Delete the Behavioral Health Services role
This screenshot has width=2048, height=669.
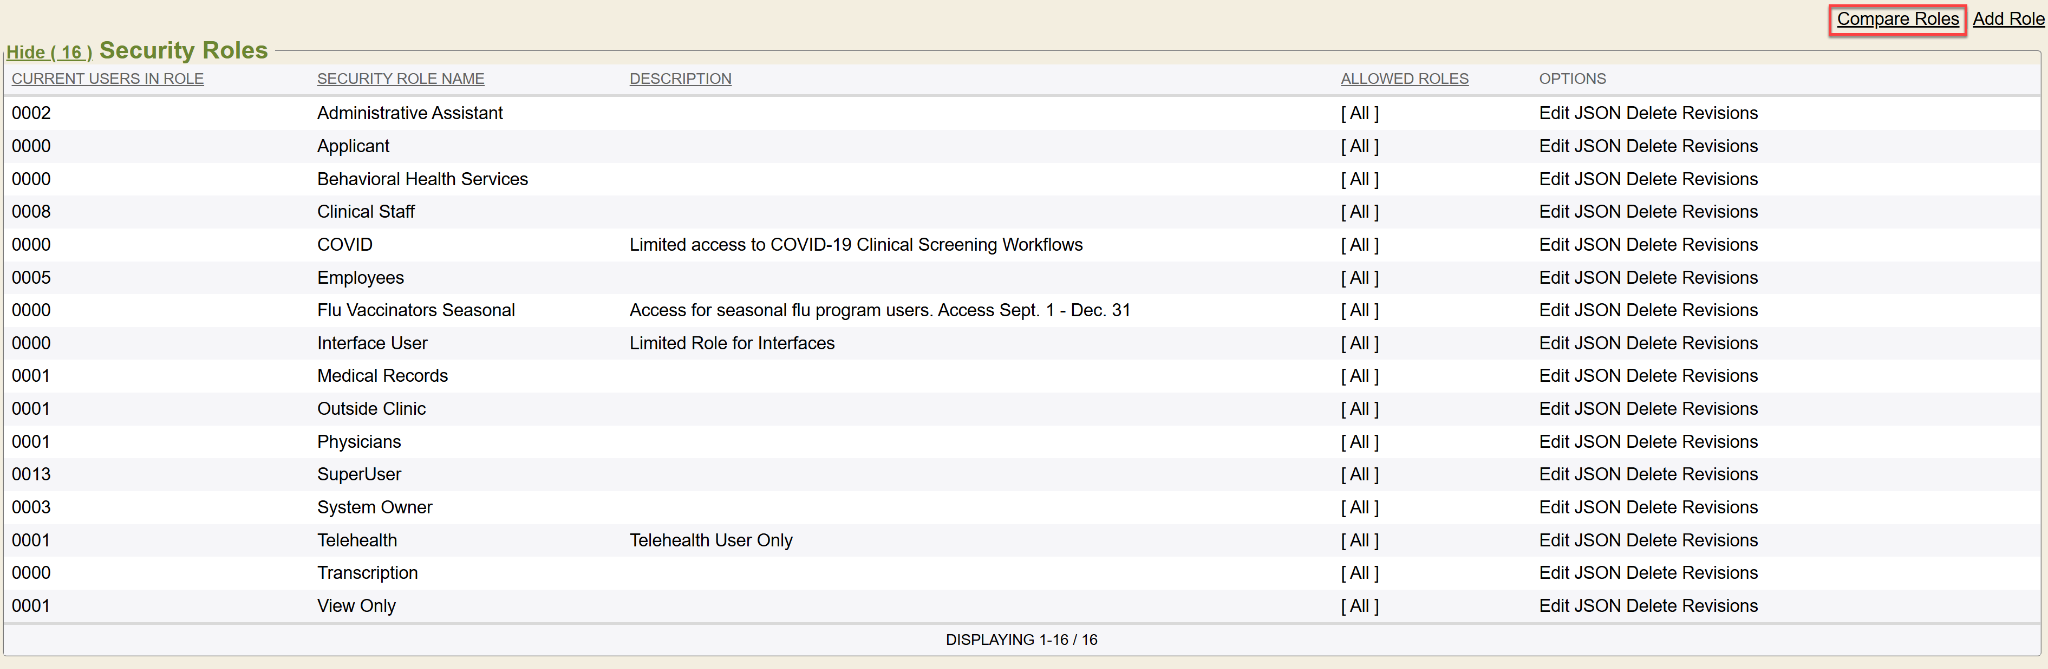coord(1651,179)
